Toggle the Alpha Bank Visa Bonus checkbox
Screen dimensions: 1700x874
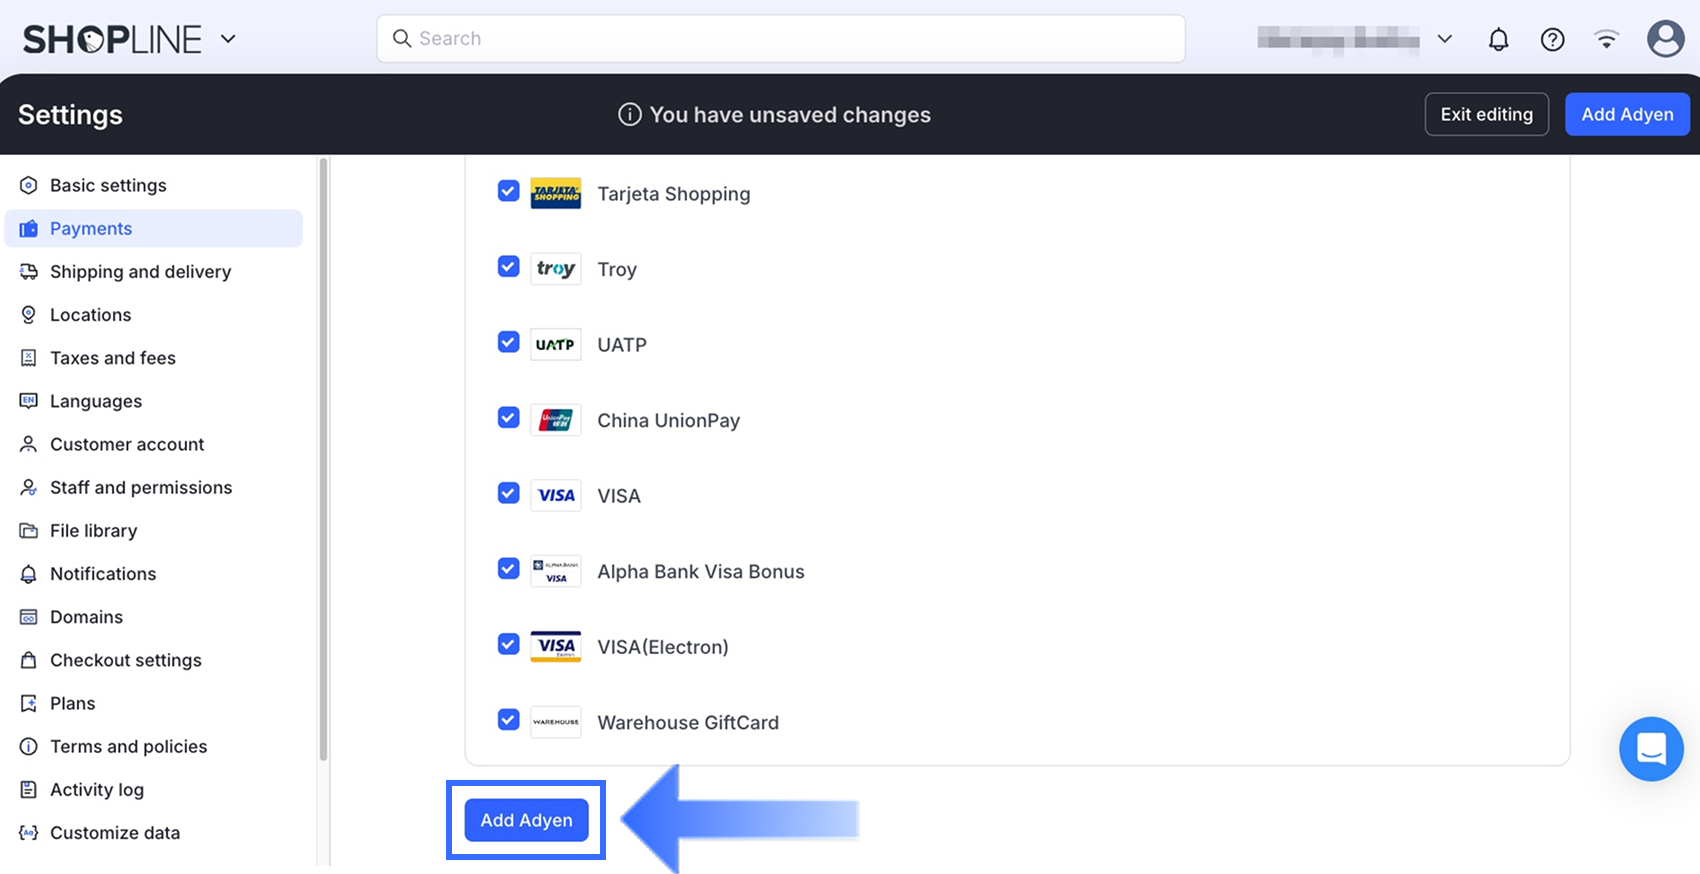pyautogui.click(x=509, y=569)
